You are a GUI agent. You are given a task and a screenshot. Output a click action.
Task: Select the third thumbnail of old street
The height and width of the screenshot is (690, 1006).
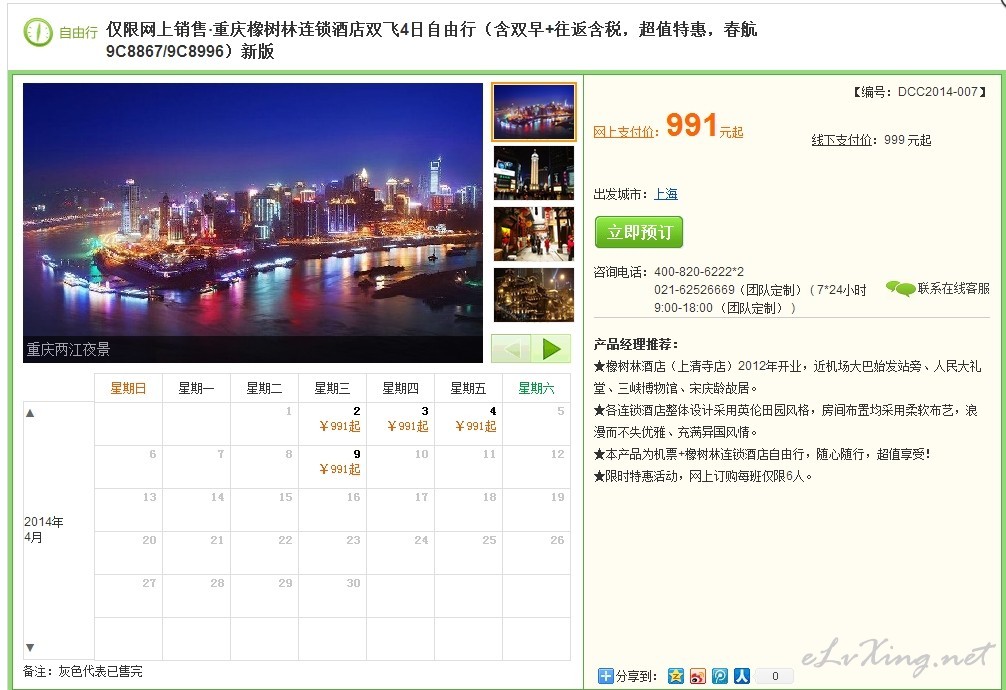click(x=534, y=234)
